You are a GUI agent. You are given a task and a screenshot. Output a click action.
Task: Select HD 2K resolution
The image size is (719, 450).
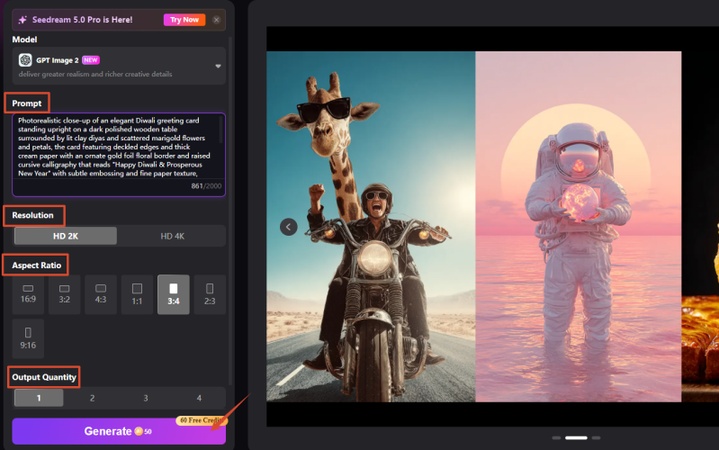[x=66, y=236]
